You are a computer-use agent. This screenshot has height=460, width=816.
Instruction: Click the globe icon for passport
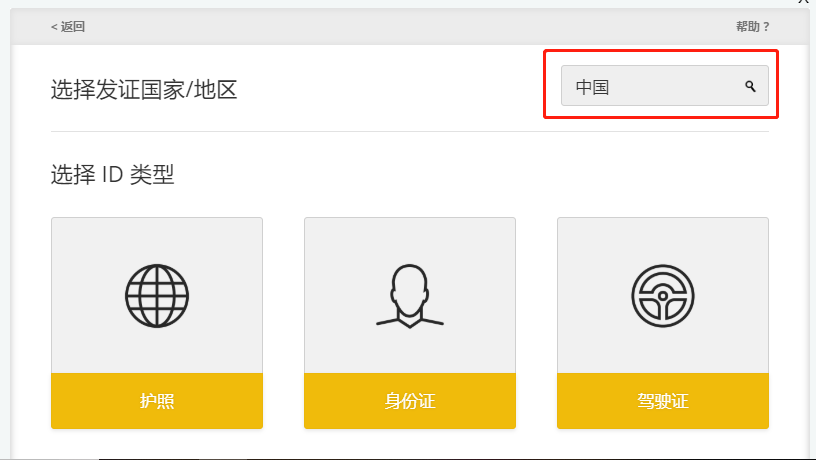157,296
